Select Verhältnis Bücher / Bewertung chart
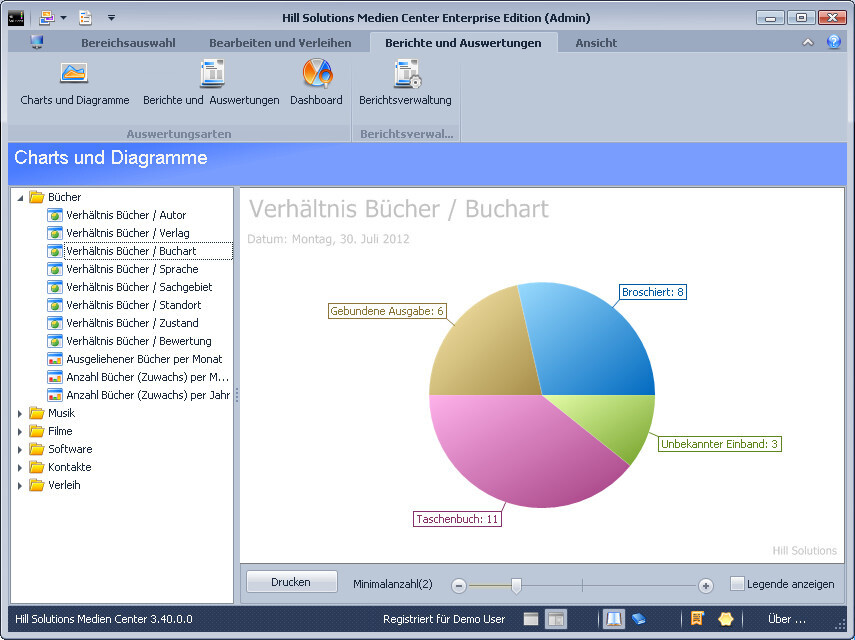This screenshot has width=855, height=640. click(139, 341)
